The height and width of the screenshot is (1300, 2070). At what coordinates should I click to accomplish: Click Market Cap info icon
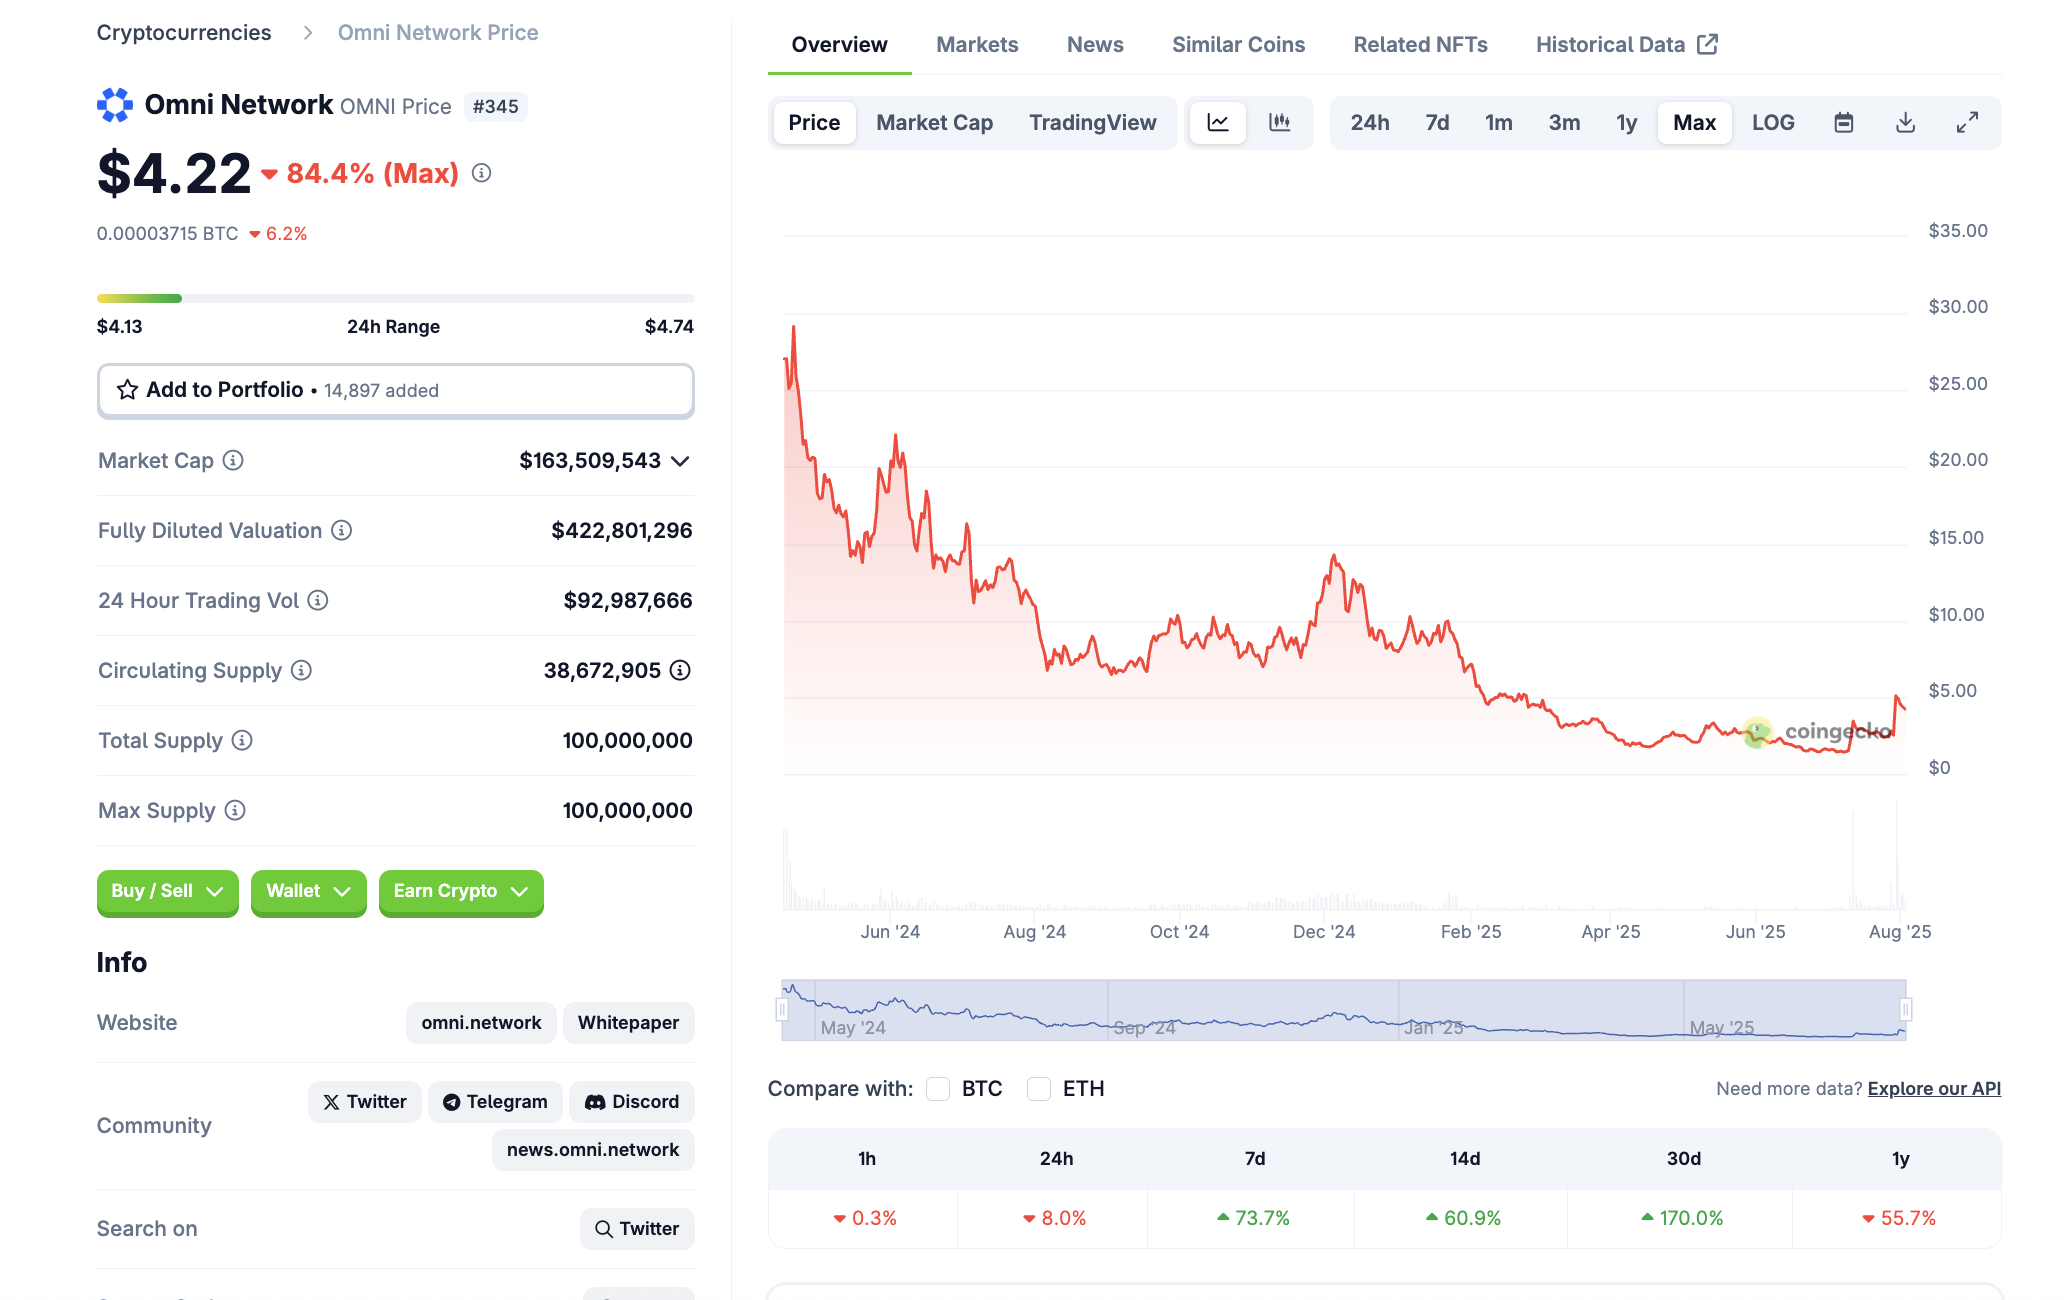tap(233, 460)
